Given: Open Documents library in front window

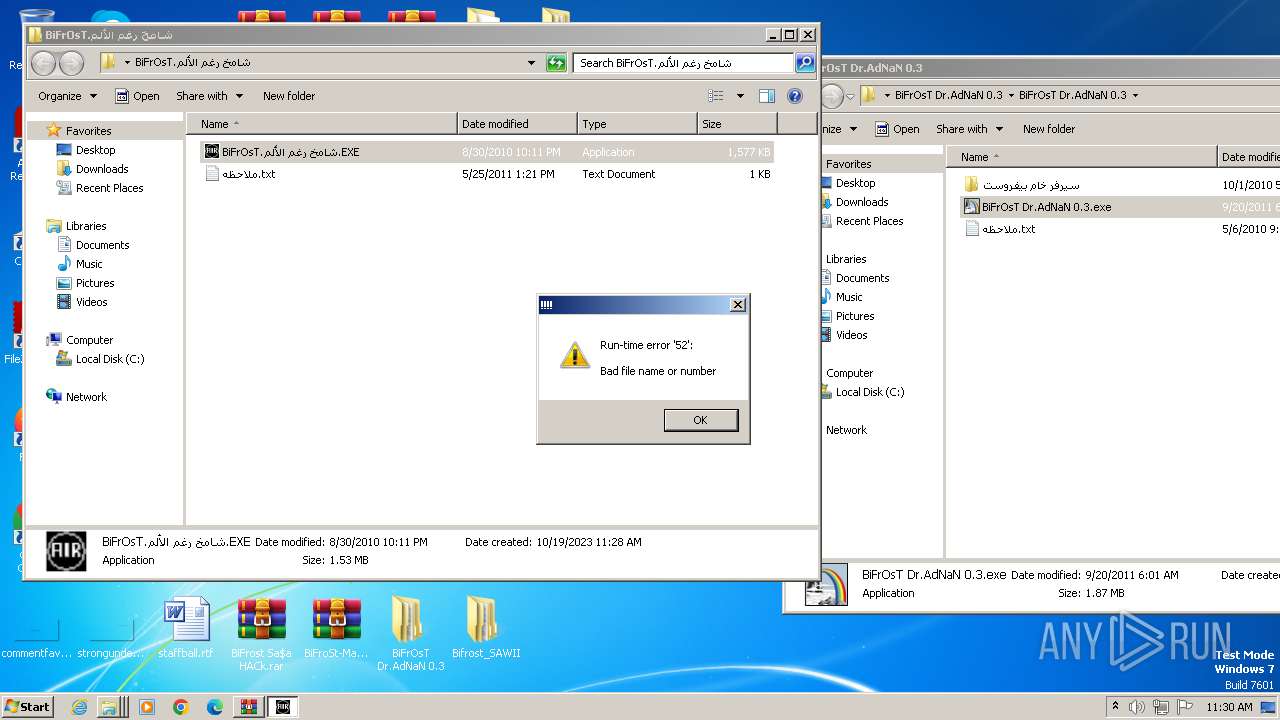Looking at the screenshot, I should pyautogui.click(x=102, y=245).
